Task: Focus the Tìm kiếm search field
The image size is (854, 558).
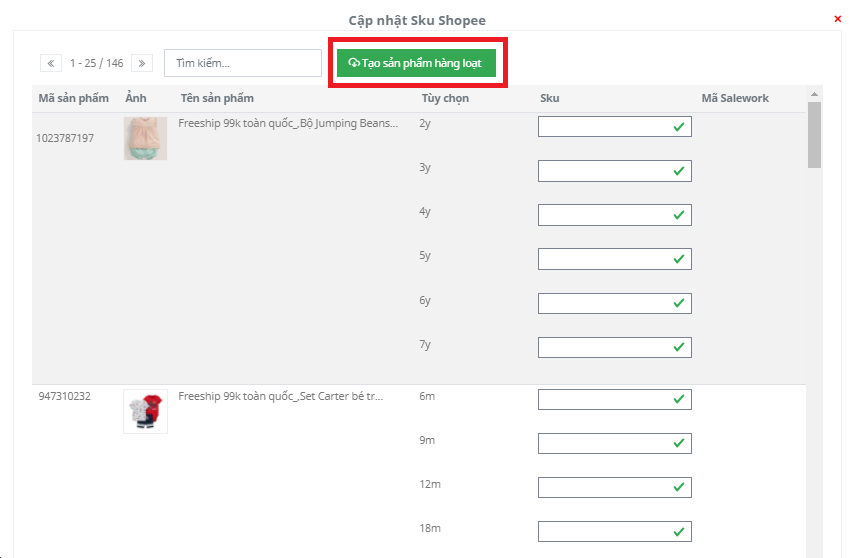Action: (x=242, y=63)
